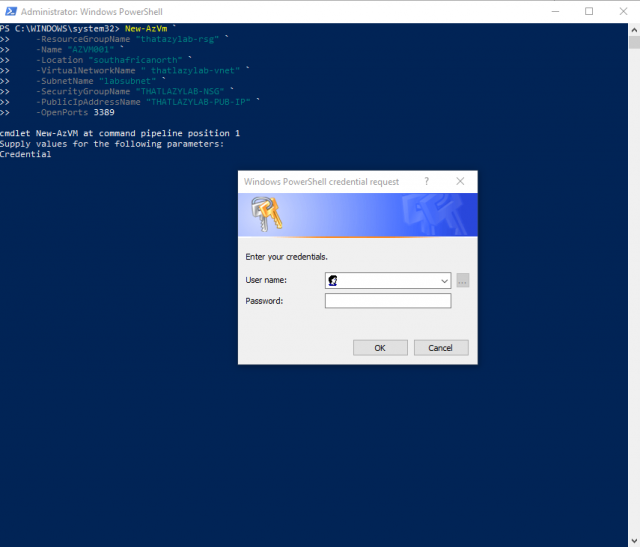Click the 'Enter your credentials.' text

point(286,257)
